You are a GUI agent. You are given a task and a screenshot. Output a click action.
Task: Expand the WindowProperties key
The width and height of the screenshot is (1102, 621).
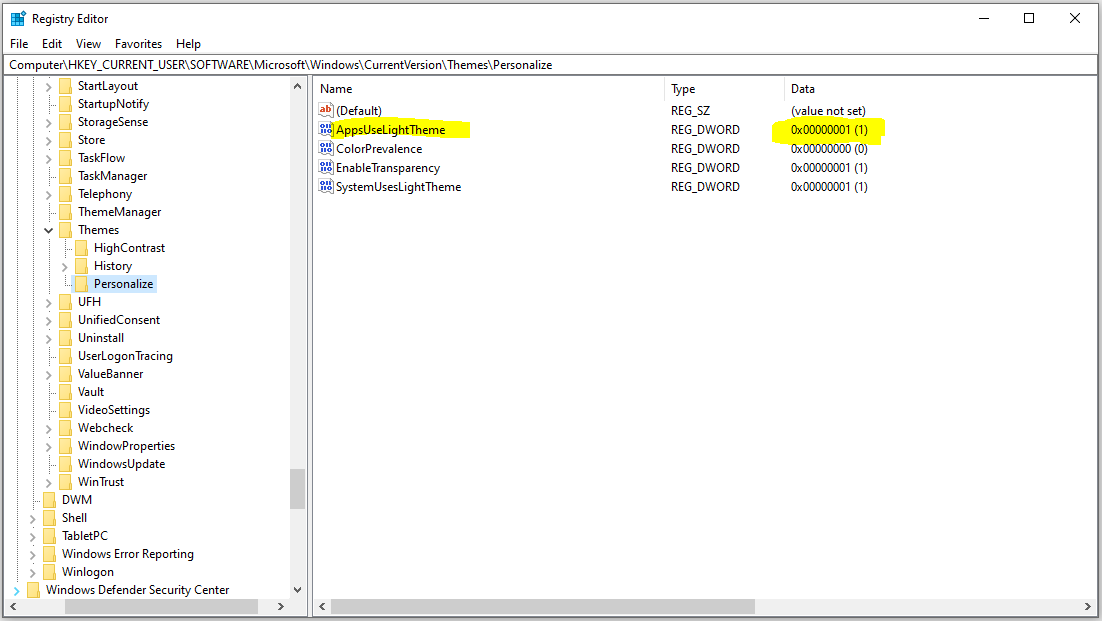(48, 446)
